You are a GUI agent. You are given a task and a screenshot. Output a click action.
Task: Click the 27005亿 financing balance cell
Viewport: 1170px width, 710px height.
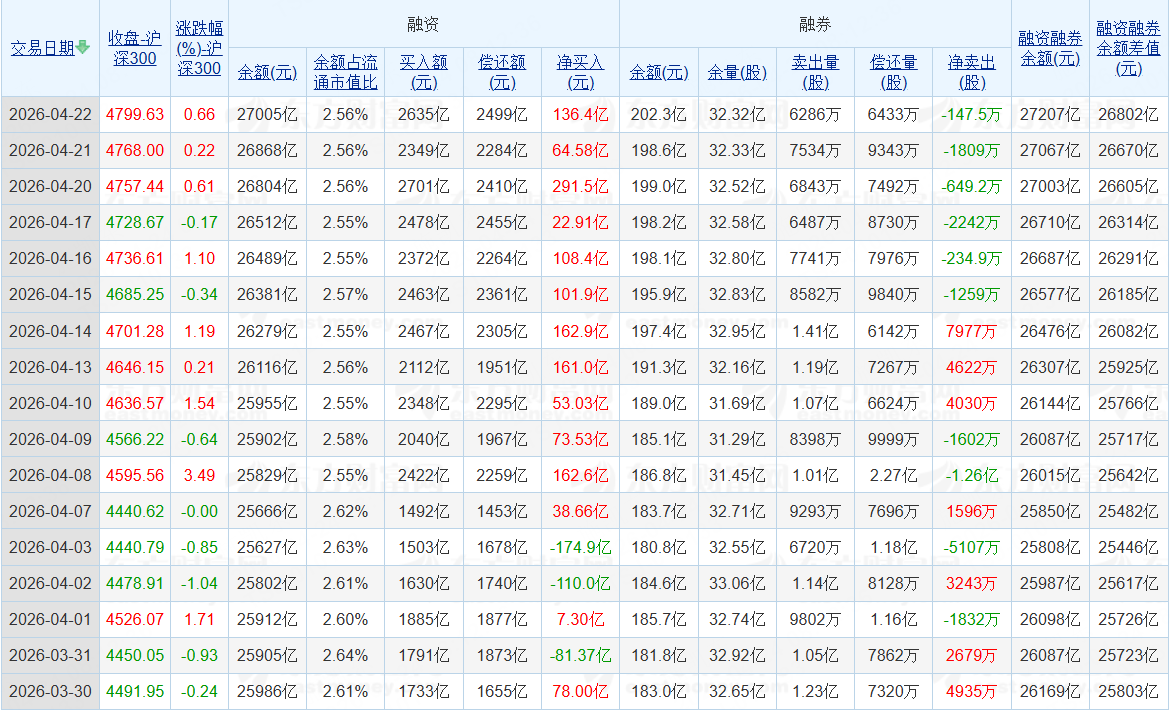(267, 114)
